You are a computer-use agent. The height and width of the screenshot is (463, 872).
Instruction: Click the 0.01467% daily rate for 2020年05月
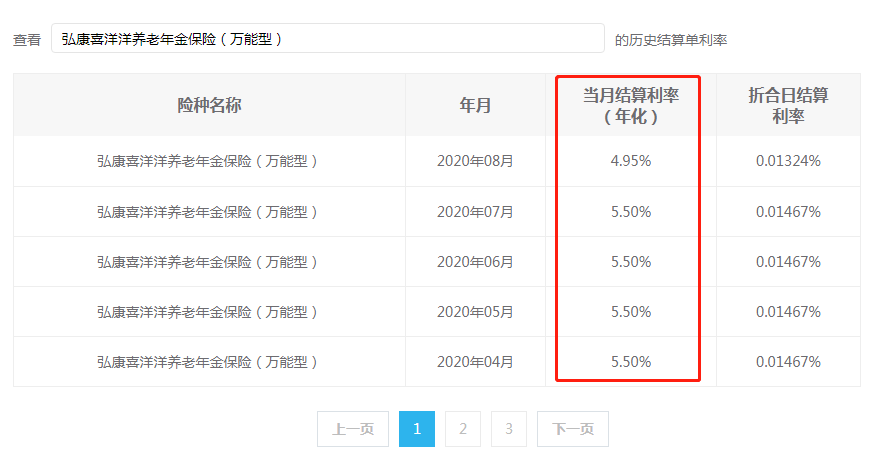coord(788,312)
